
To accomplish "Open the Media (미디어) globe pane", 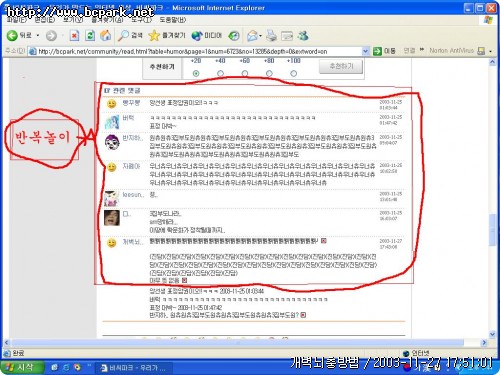I will pos(207,35).
